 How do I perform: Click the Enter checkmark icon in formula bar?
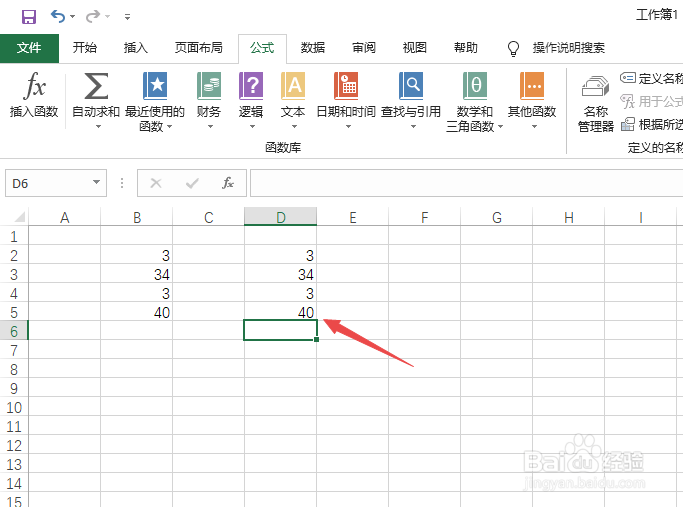(192, 183)
